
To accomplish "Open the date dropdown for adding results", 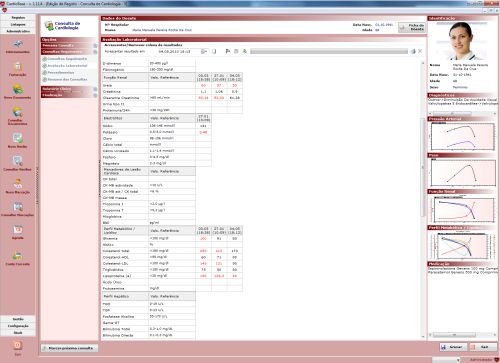I will pyautogui.click(x=204, y=51).
